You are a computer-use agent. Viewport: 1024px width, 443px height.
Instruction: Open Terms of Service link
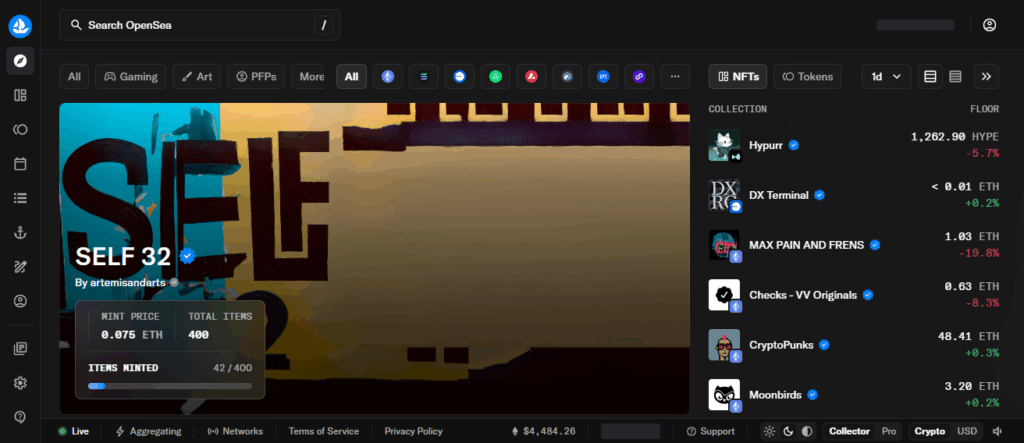tap(323, 431)
